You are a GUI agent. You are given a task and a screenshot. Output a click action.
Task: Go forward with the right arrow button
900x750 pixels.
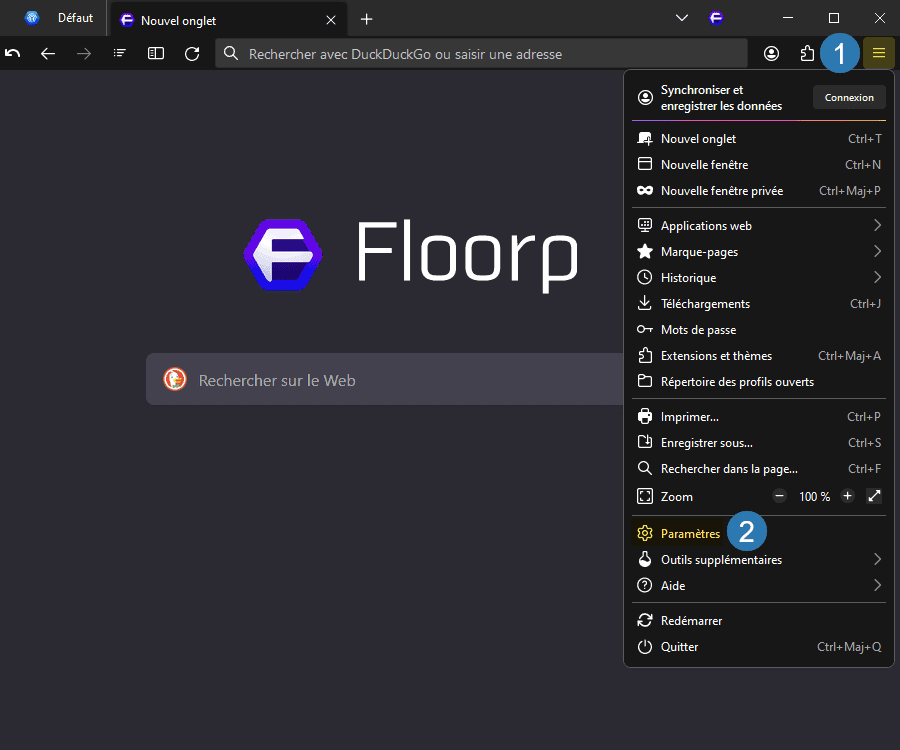click(x=84, y=53)
